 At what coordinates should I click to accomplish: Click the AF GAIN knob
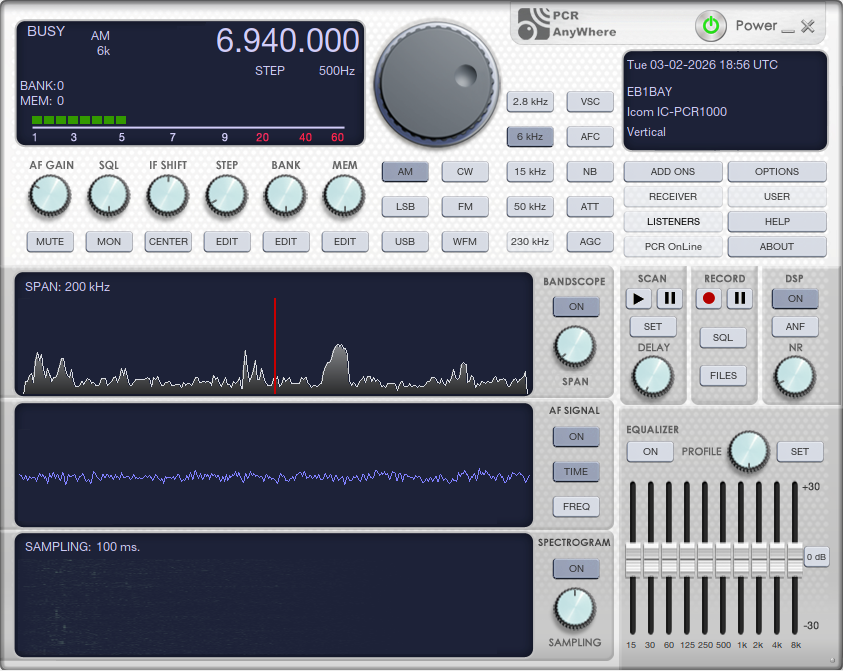pyautogui.click(x=50, y=197)
